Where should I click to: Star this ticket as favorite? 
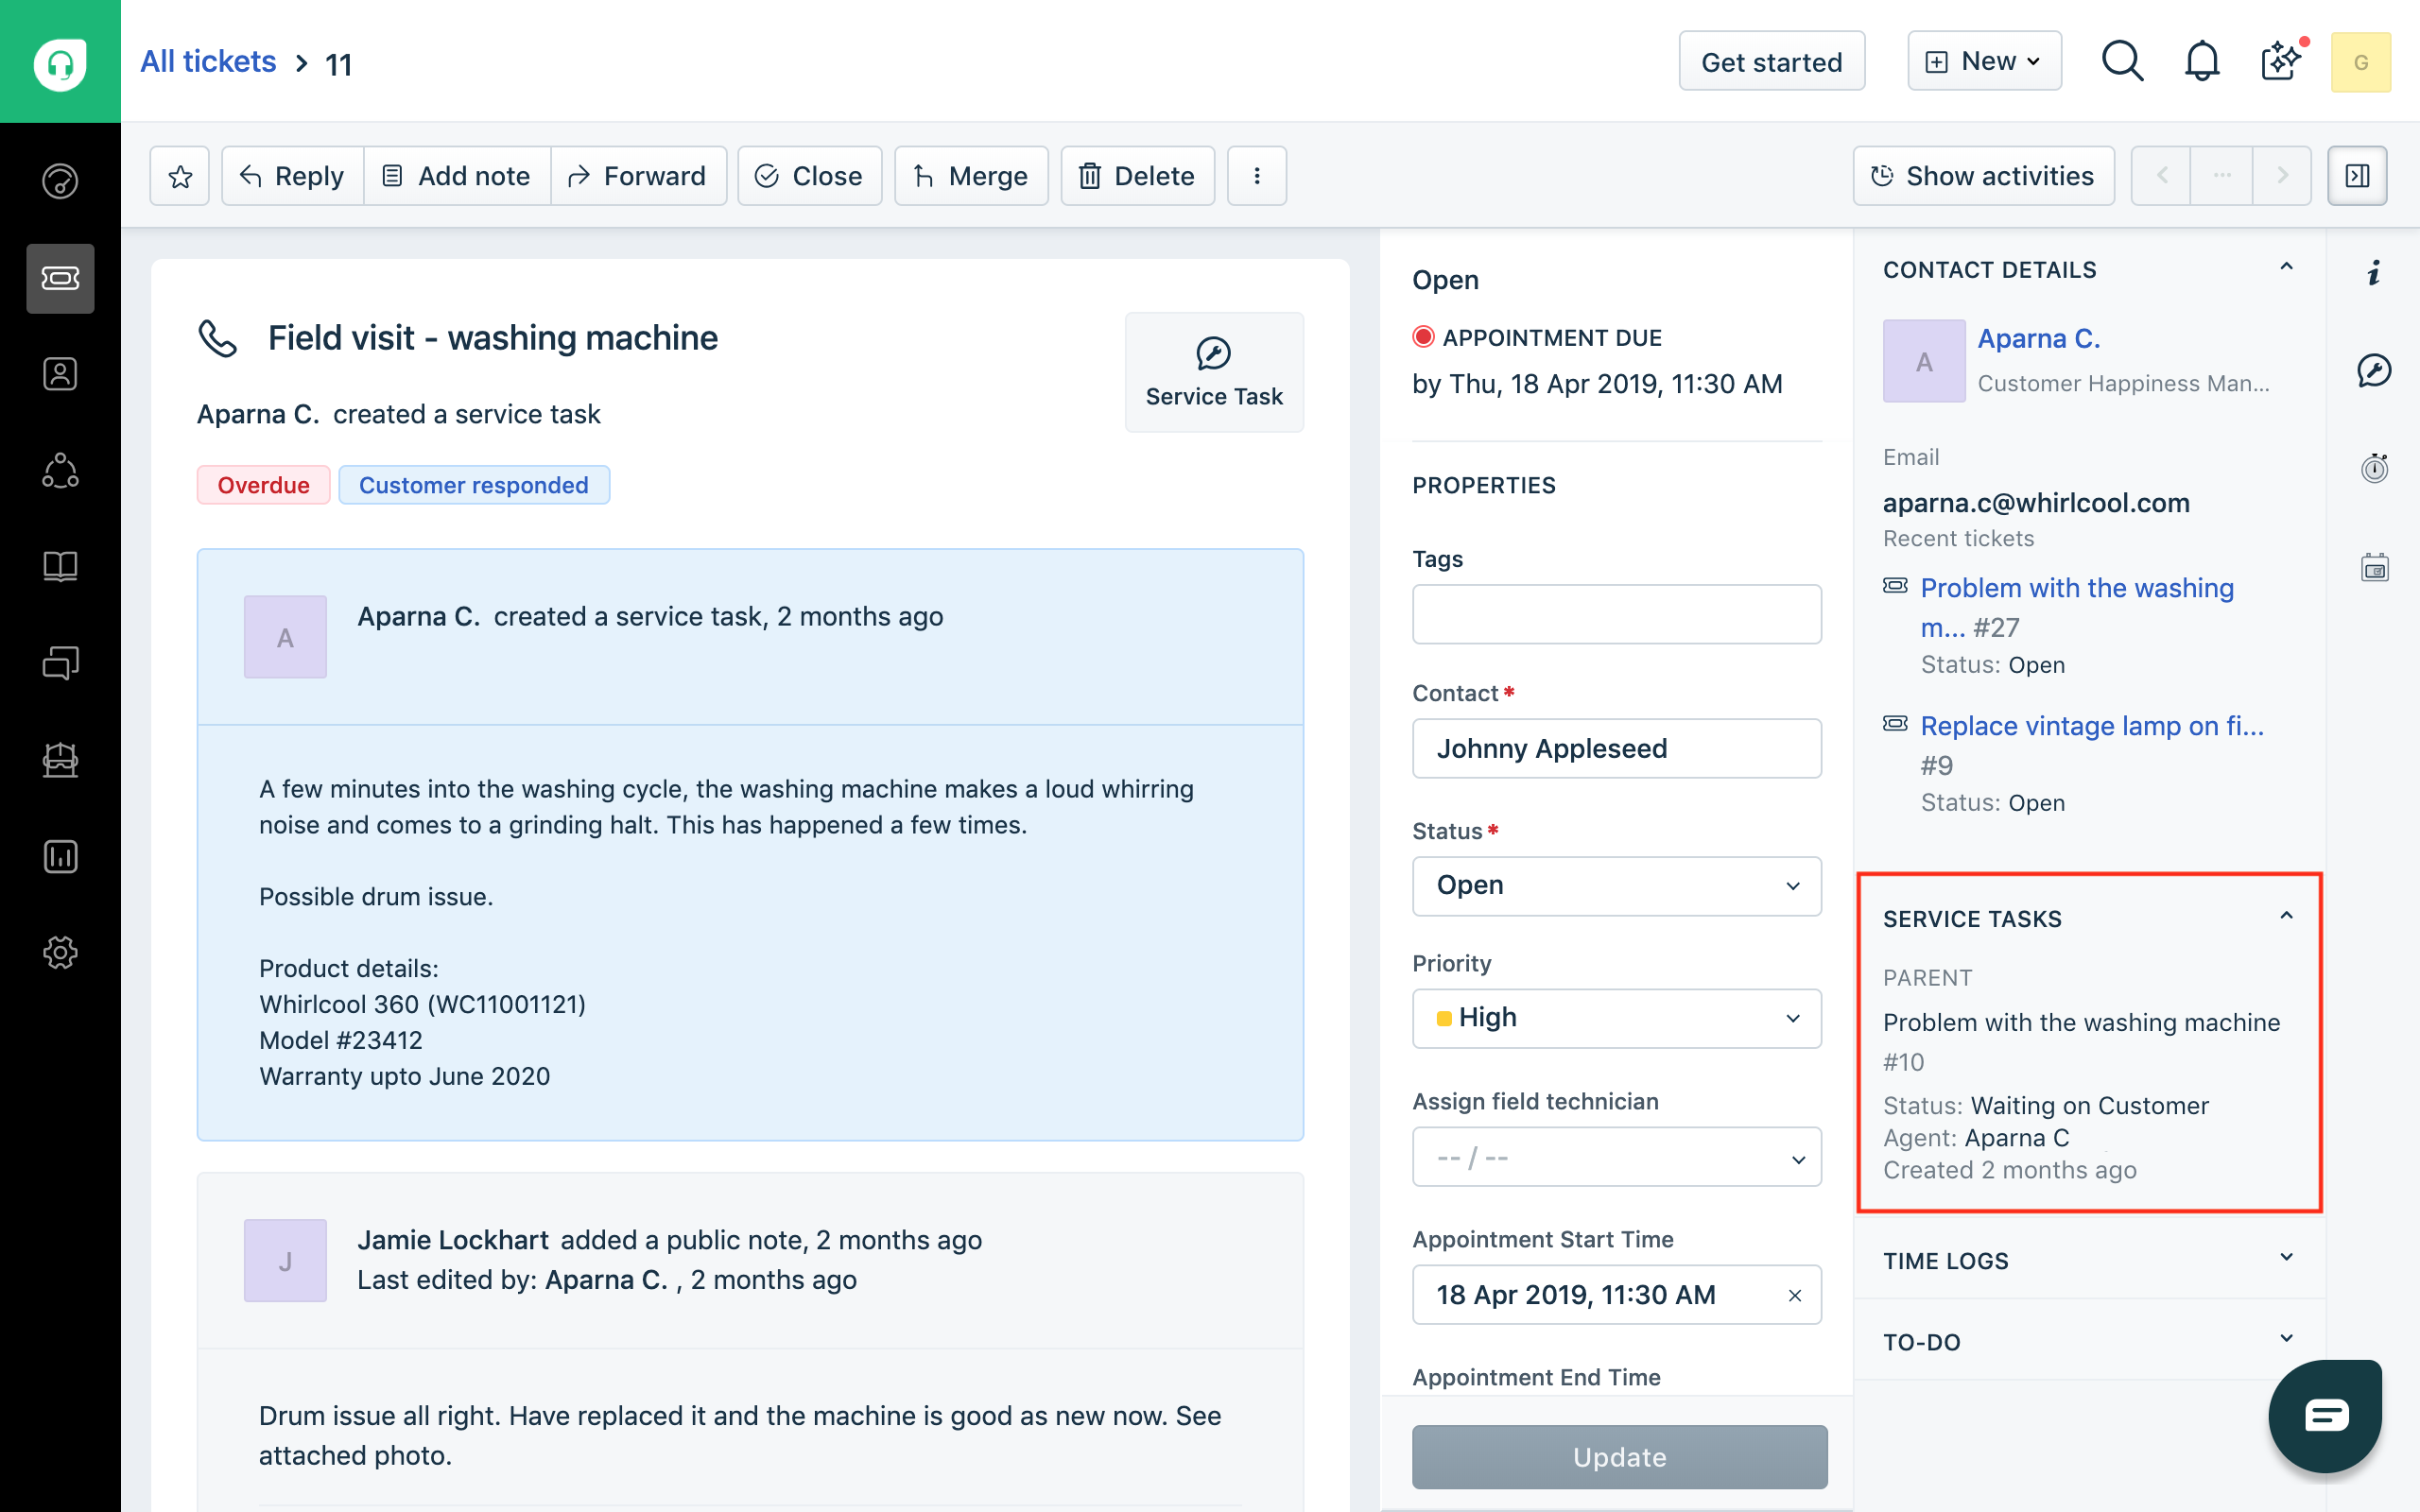[179, 175]
